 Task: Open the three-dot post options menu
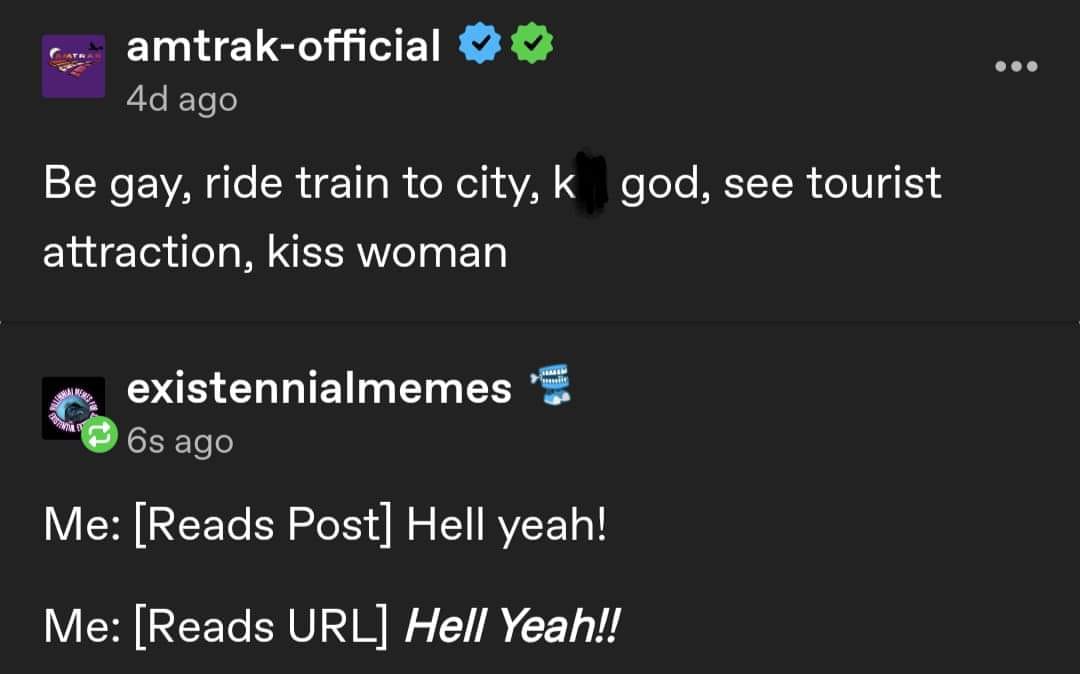click(x=1017, y=67)
